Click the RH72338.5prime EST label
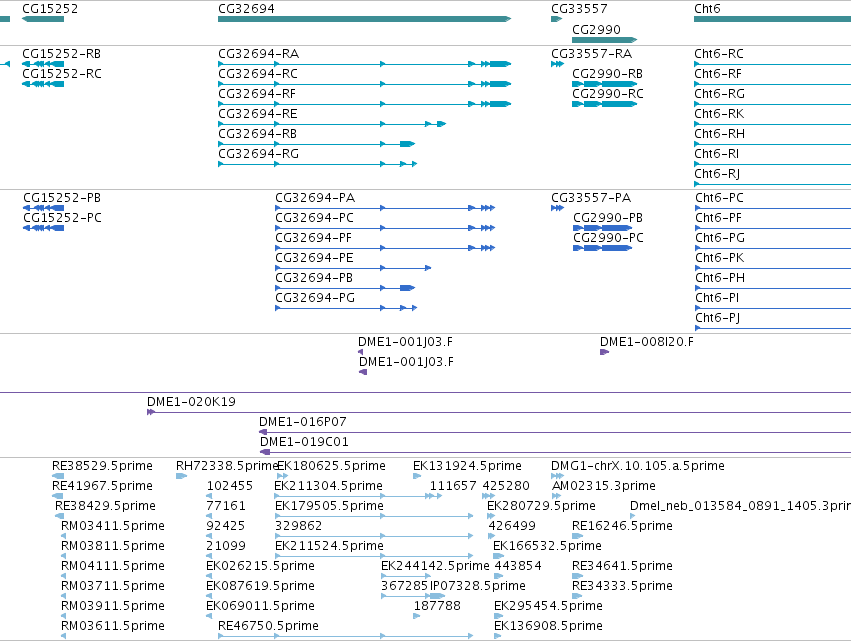Viewport: 851px width, 641px height. coord(226,466)
